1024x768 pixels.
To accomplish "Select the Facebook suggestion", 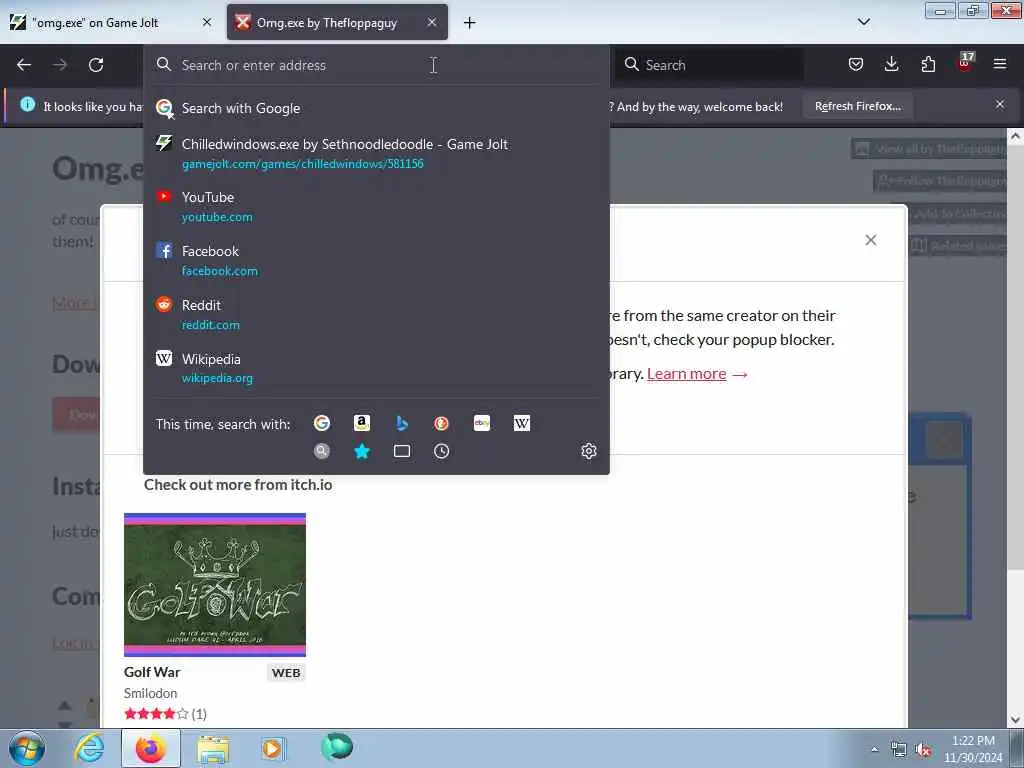I will coord(376,260).
